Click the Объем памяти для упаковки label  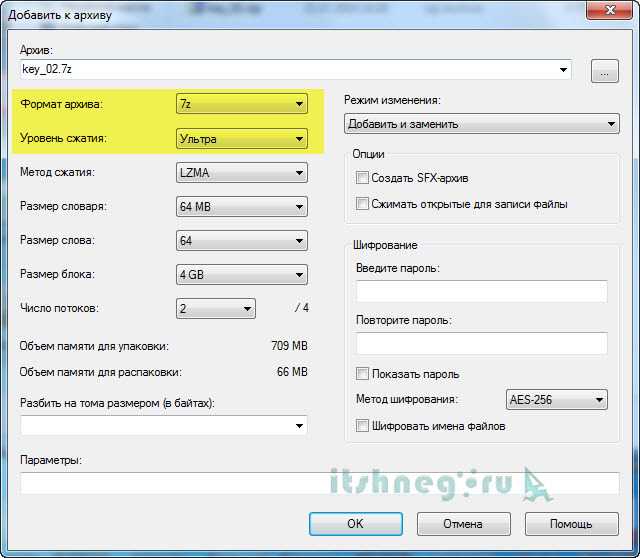tap(94, 347)
